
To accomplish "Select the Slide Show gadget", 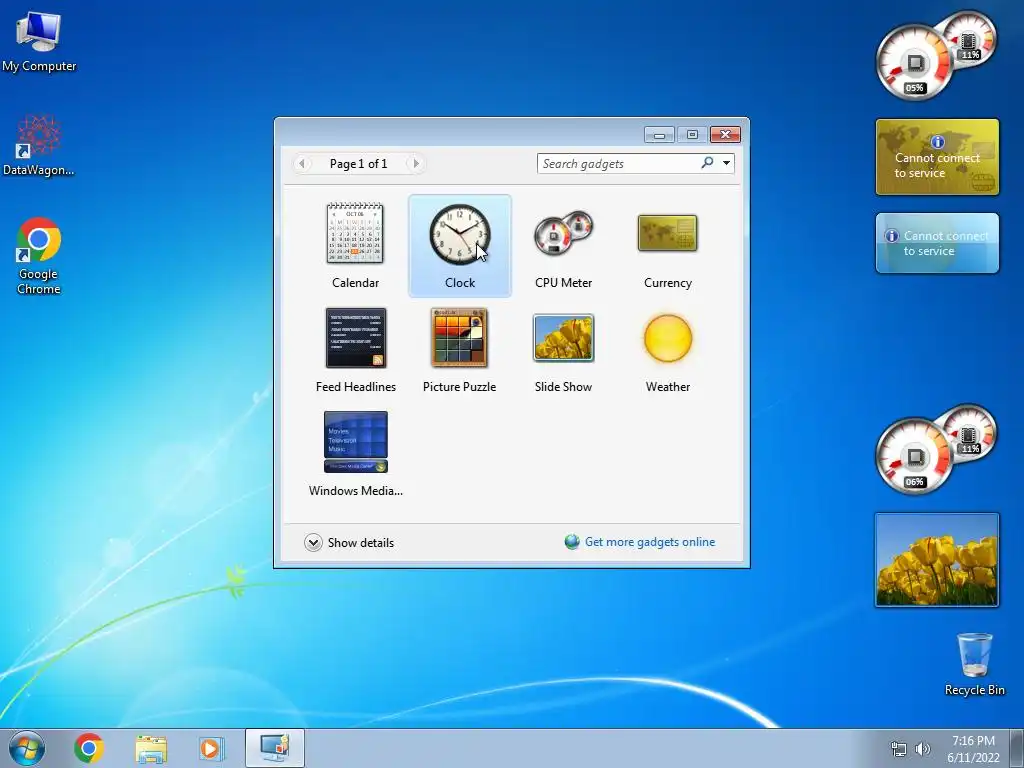I will coord(564,350).
